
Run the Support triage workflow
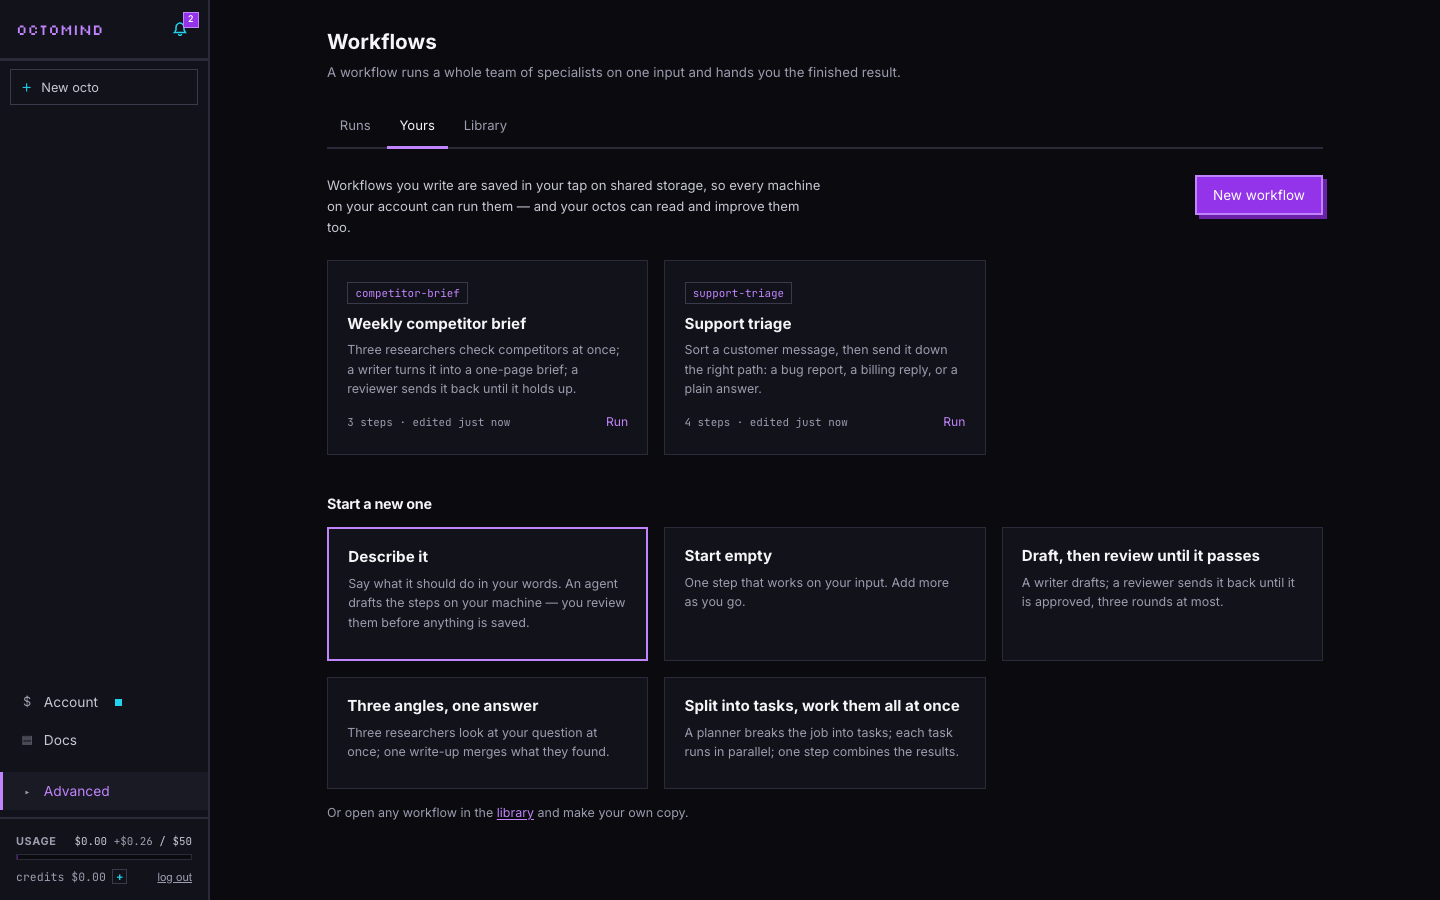954,422
